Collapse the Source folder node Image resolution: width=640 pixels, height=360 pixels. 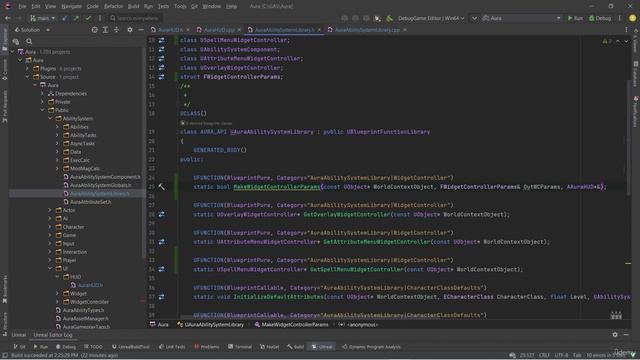(27, 77)
